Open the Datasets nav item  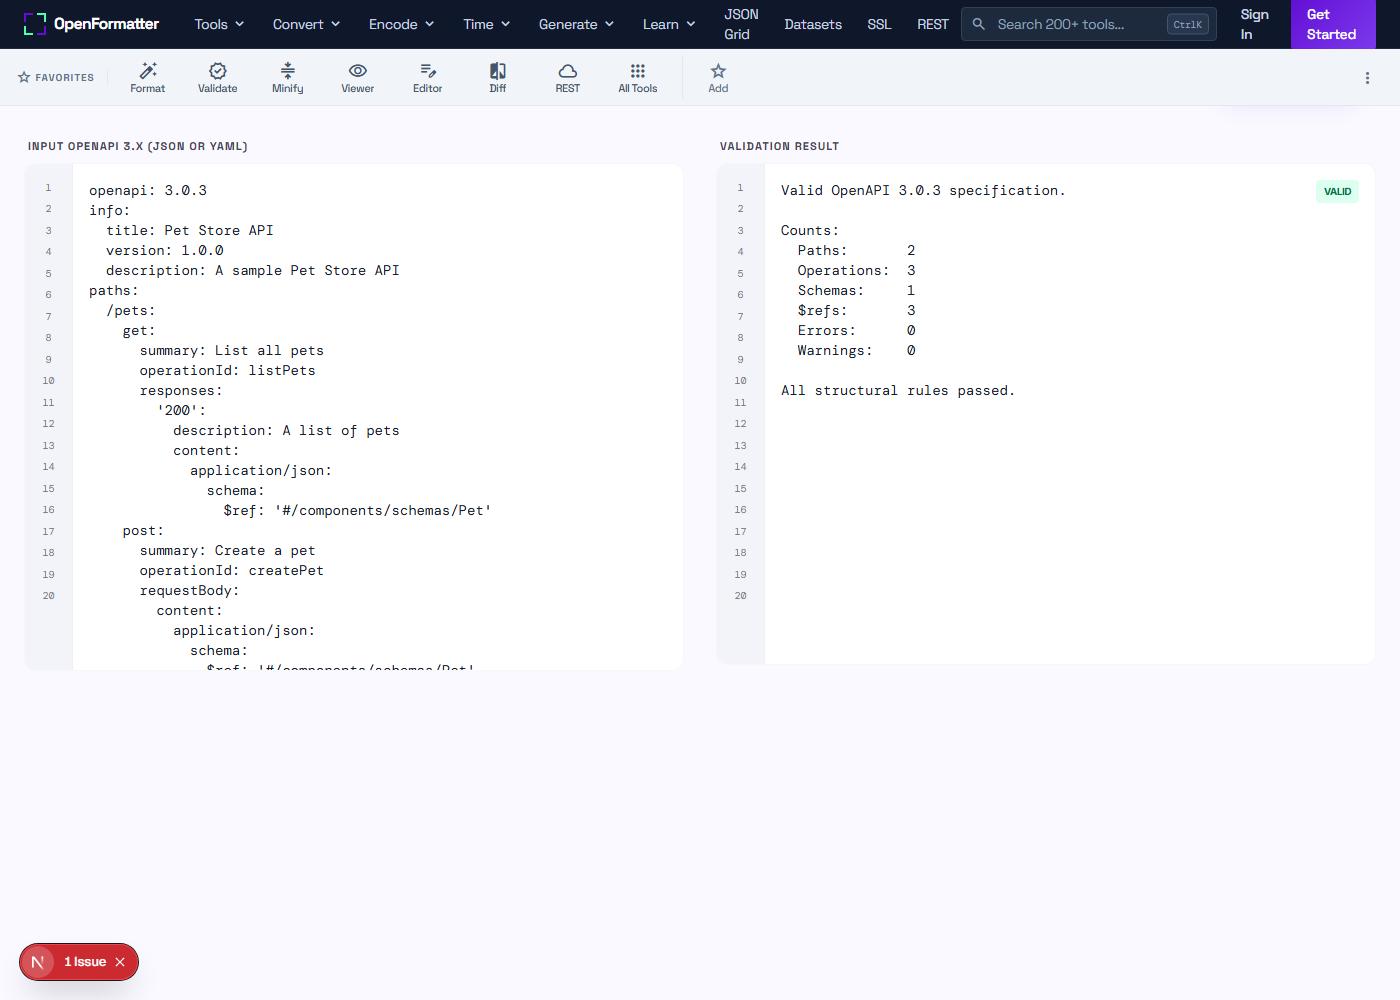(813, 24)
